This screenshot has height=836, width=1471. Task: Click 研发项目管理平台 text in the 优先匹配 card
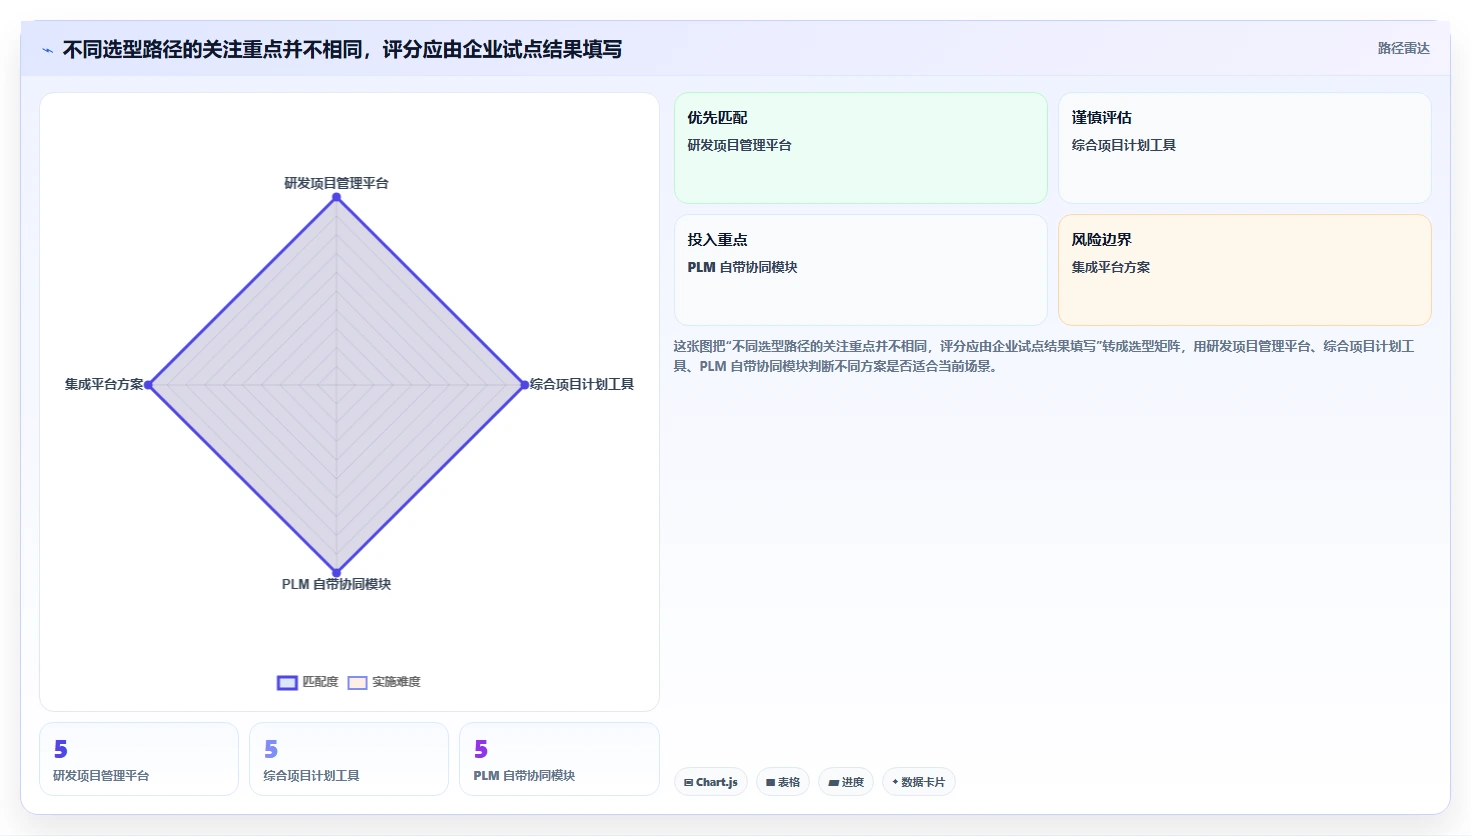tap(740, 145)
